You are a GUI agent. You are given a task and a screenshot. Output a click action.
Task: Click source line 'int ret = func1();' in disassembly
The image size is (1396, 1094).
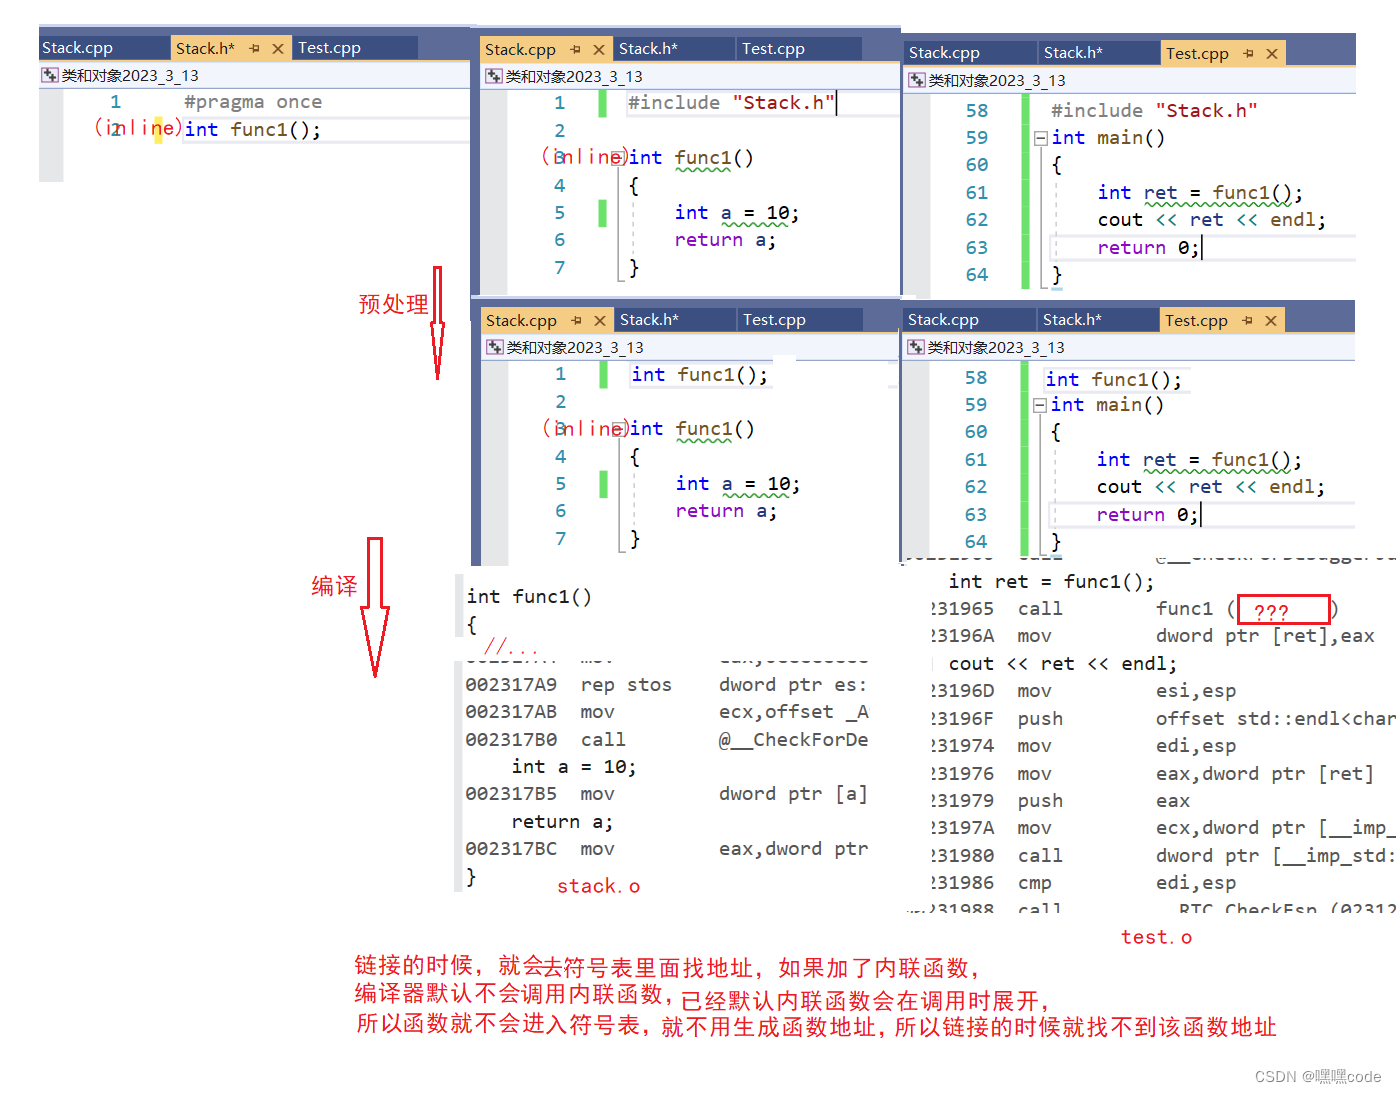(x=1051, y=582)
